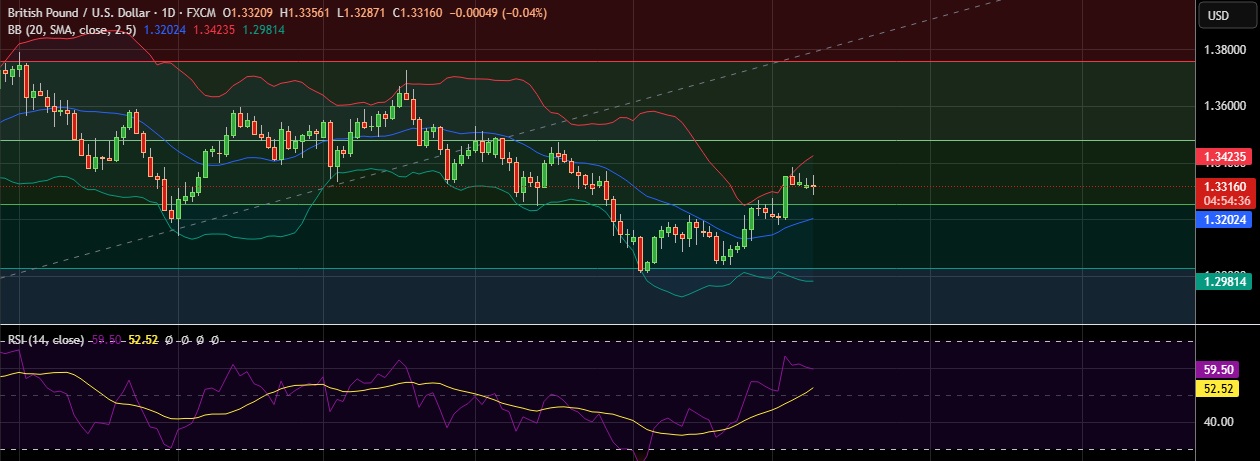Image resolution: width=1260 pixels, height=461 pixels.
Task: Select the BB (20, SMA, close, 2.5) indicator legend
Action: (x=72, y=30)
